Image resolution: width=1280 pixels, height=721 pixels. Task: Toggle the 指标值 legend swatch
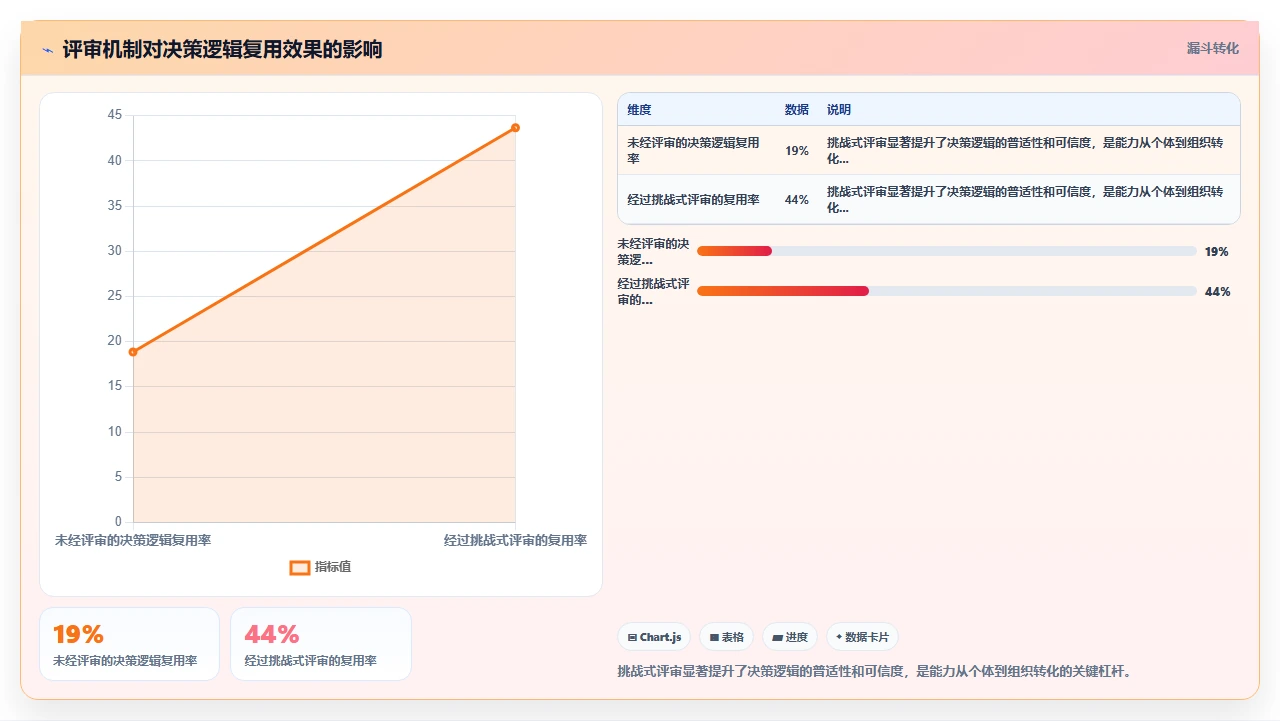coord(299,567)
